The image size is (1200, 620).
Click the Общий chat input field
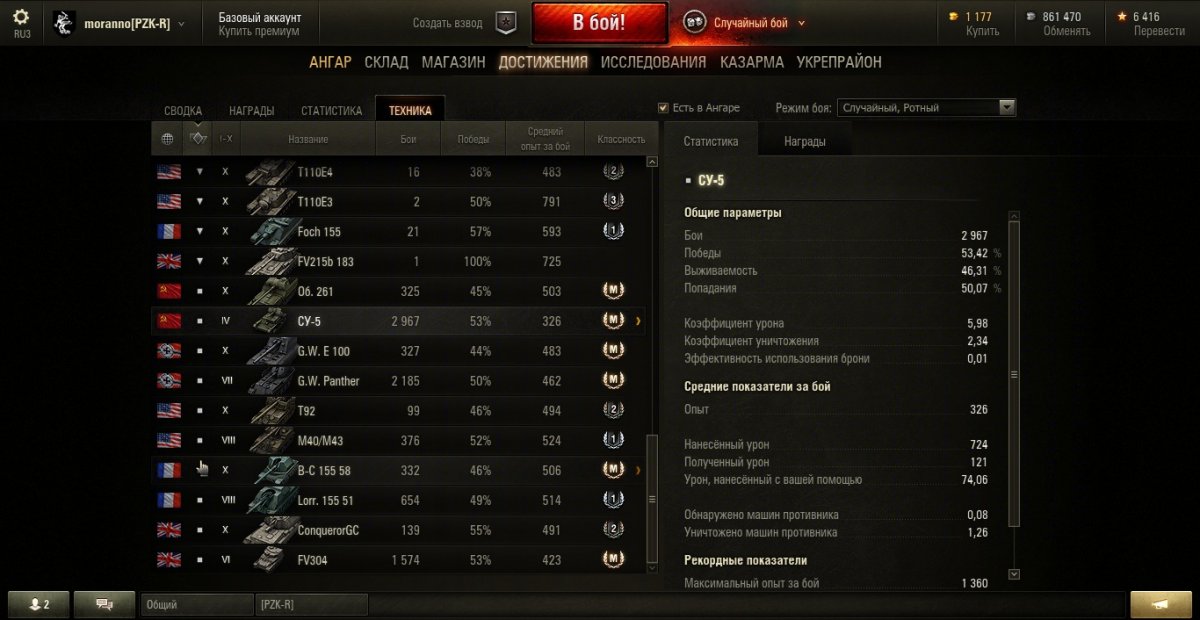(198, 604)
